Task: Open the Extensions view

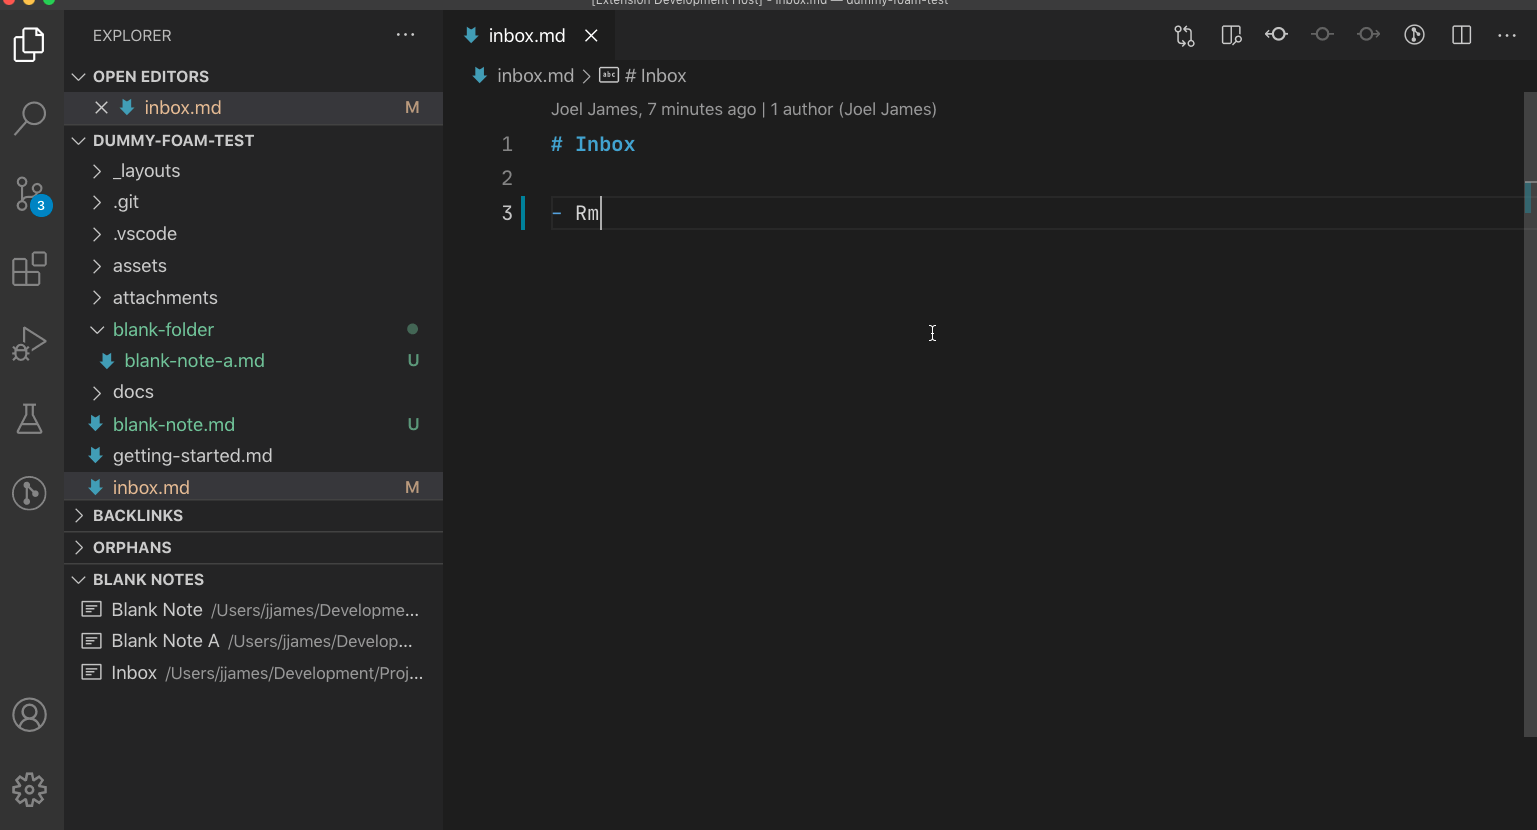Action: [30, 268]
